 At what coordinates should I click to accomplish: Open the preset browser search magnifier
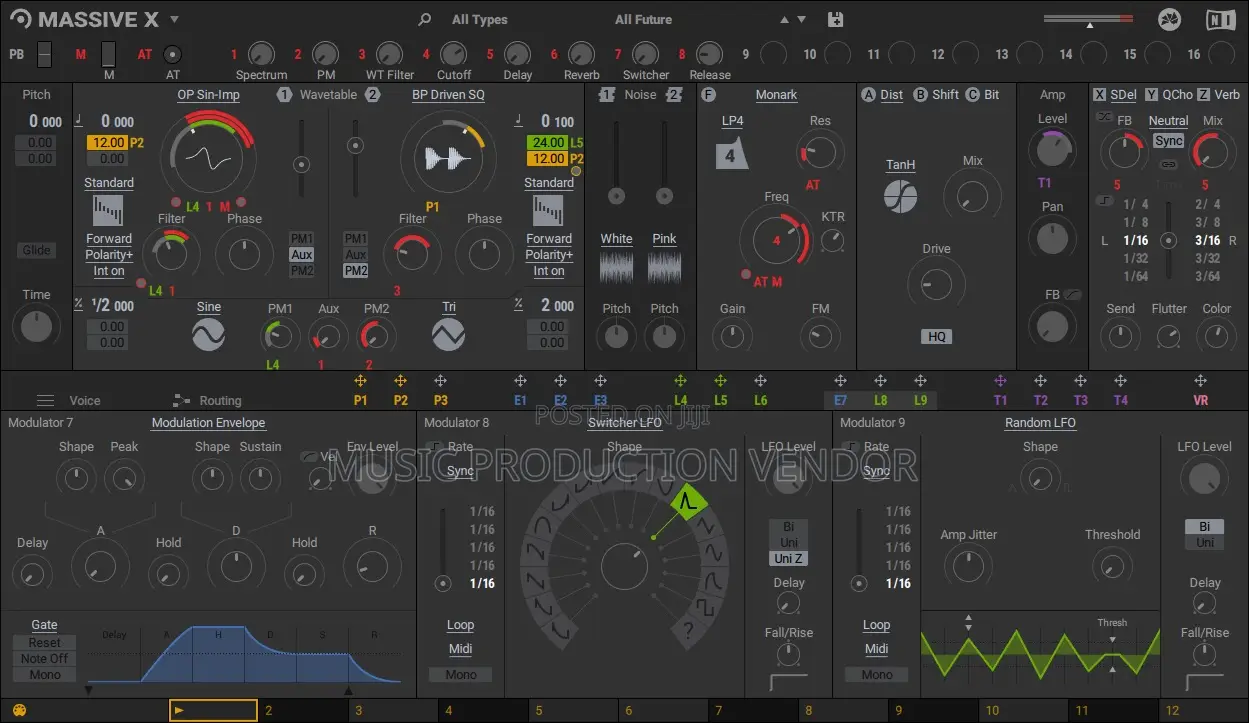(x=424, y=19)
